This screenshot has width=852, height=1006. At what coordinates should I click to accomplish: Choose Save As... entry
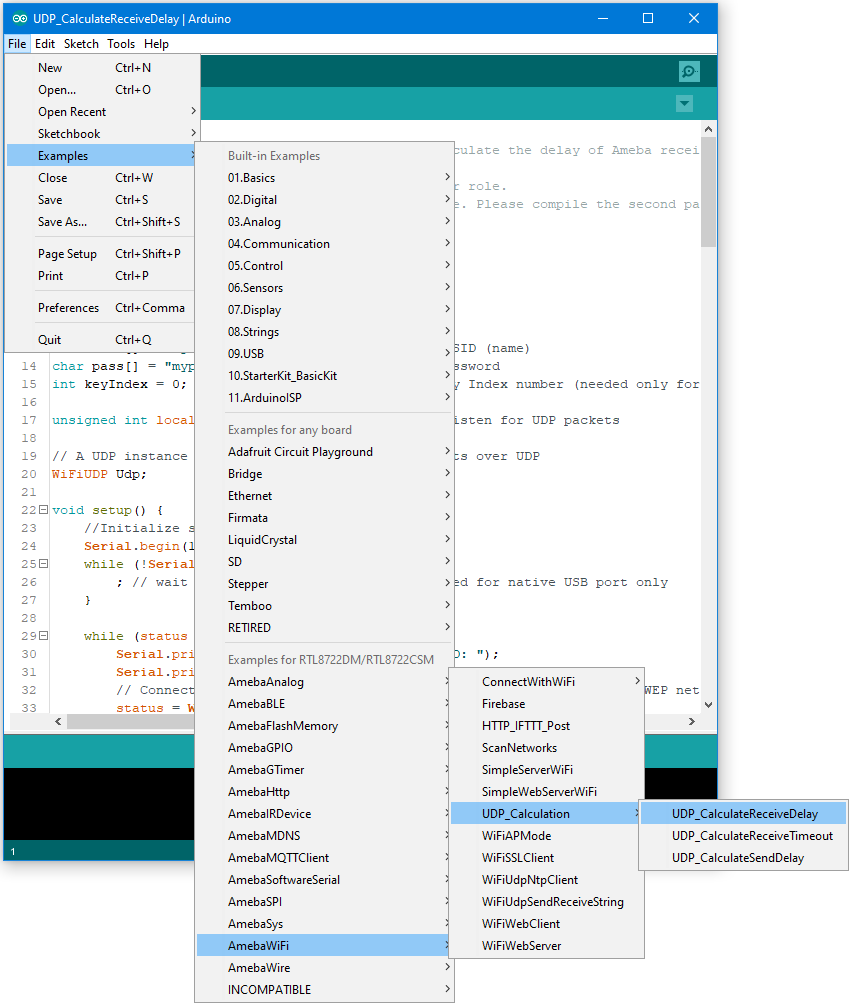pos(101,221)
